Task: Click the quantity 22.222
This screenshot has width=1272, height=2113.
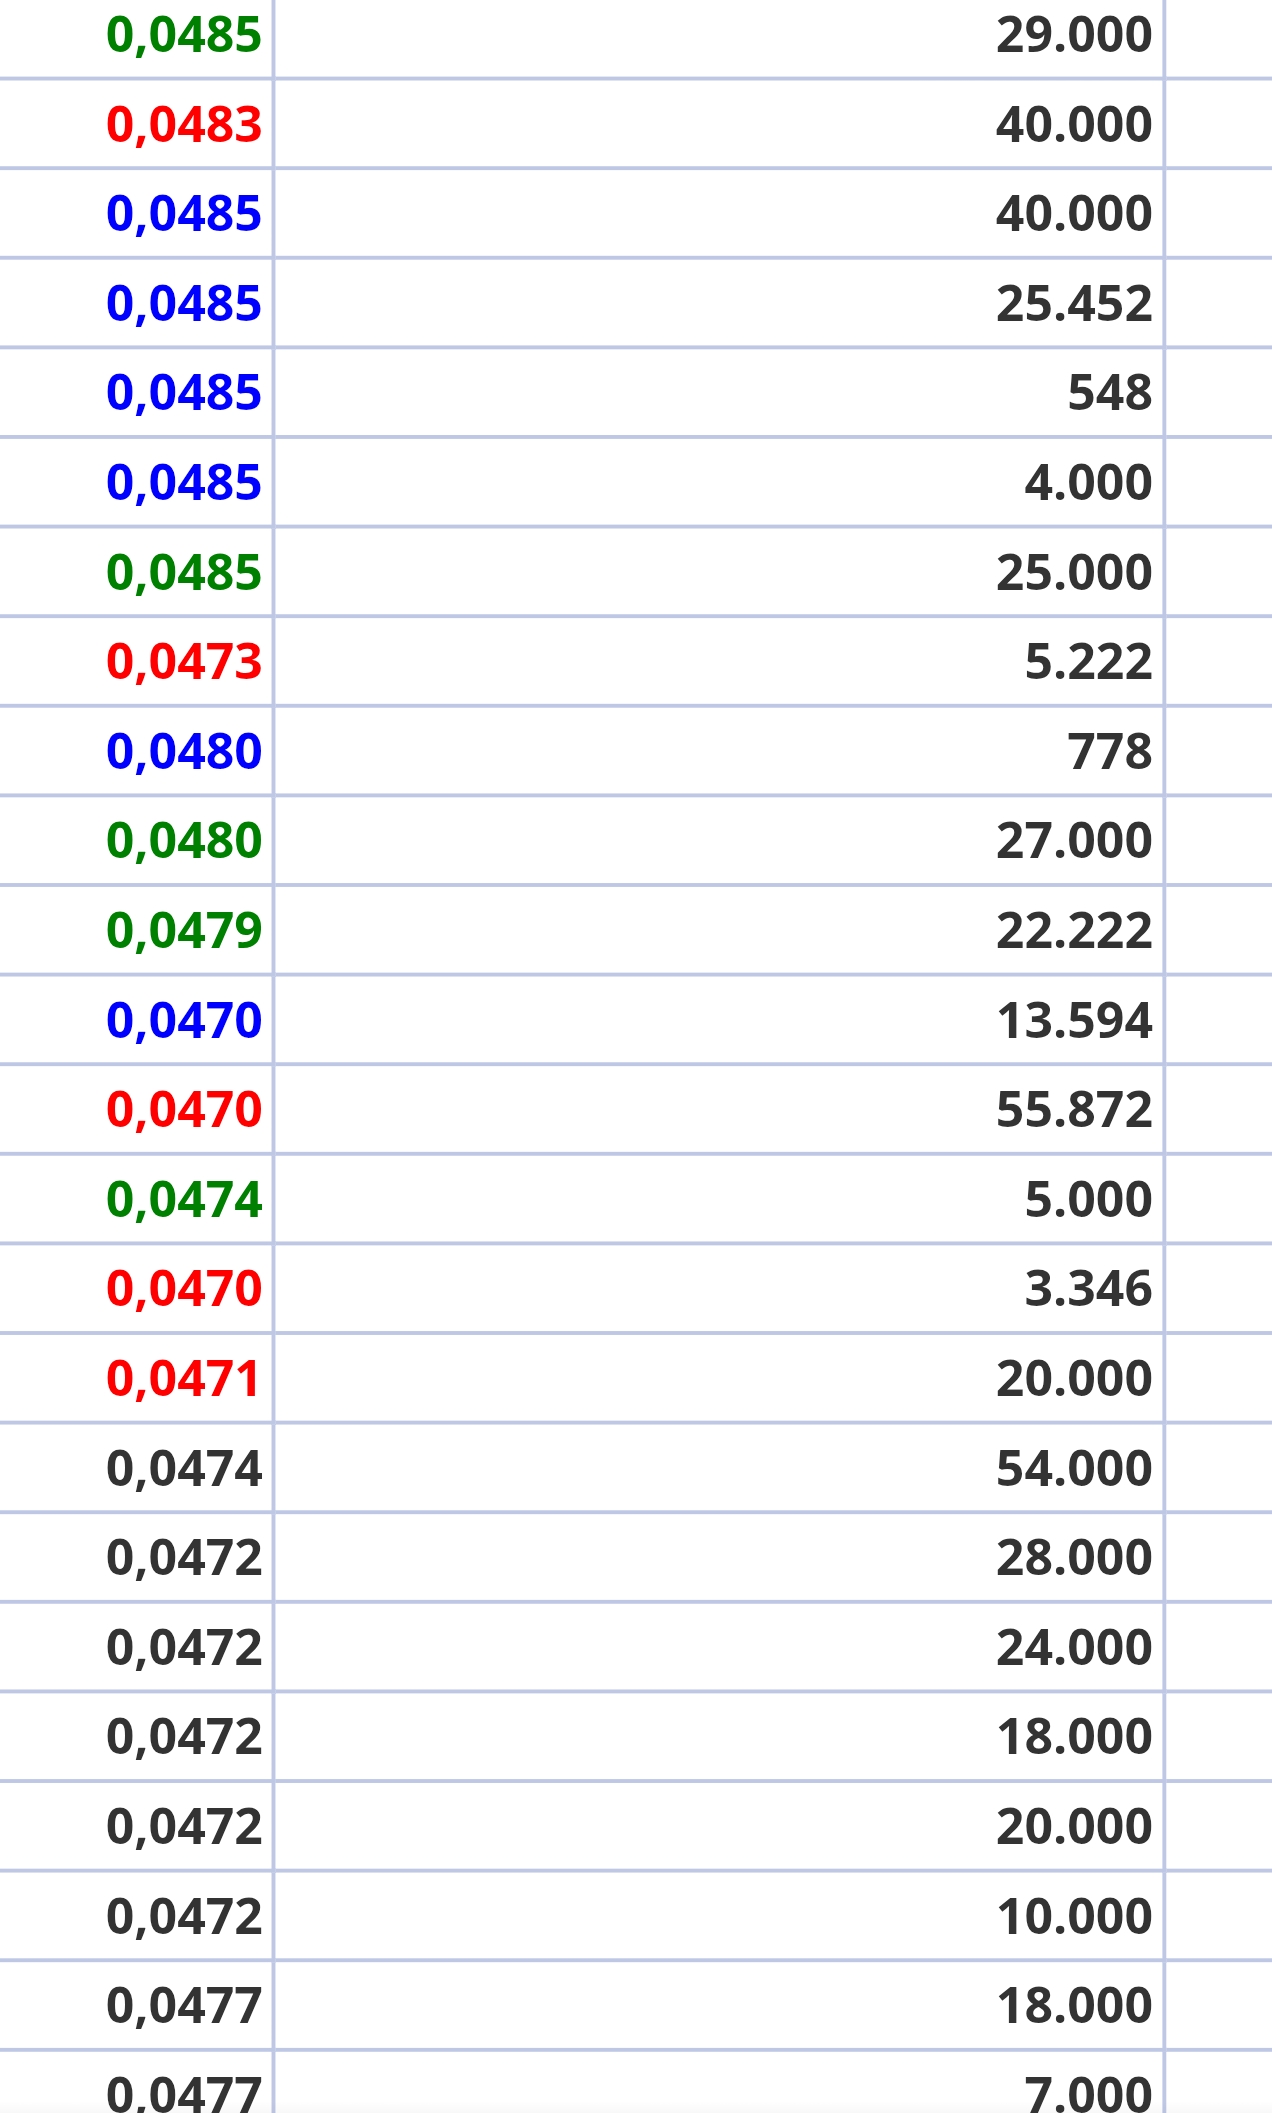Action: pyautogui.click(x=1074, y=930)
